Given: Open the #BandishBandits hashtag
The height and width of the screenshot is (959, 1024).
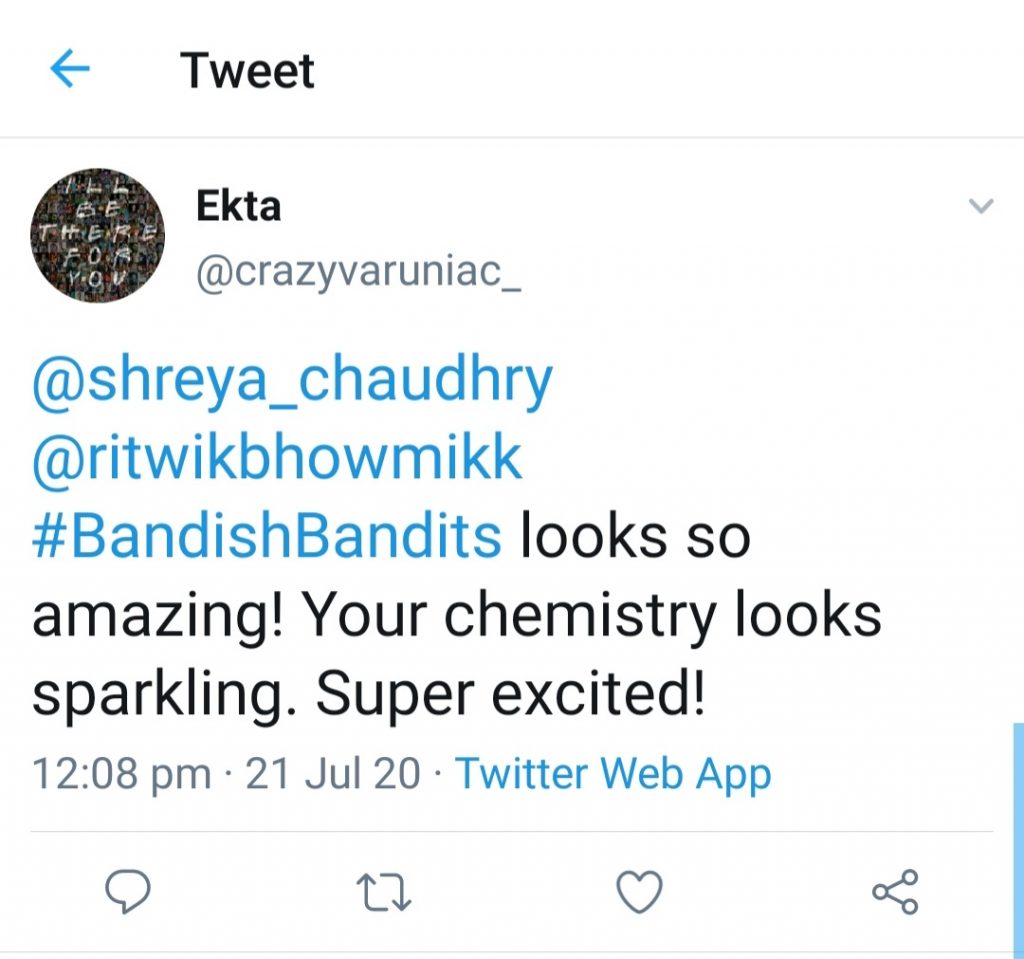Looking at the screenshot, I should (x=267, y=537).
